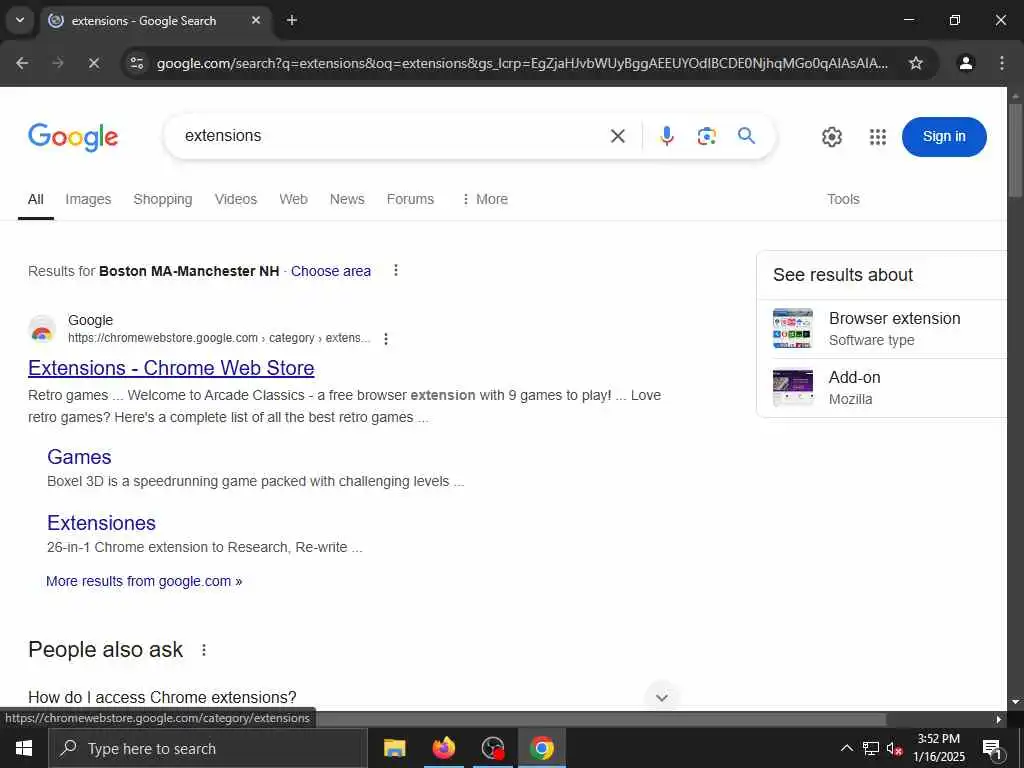The width and height of the screenshot is (1024, 768).
Task: Open 'About this result' for Chrome Web Store
Action: pos(386,338)
